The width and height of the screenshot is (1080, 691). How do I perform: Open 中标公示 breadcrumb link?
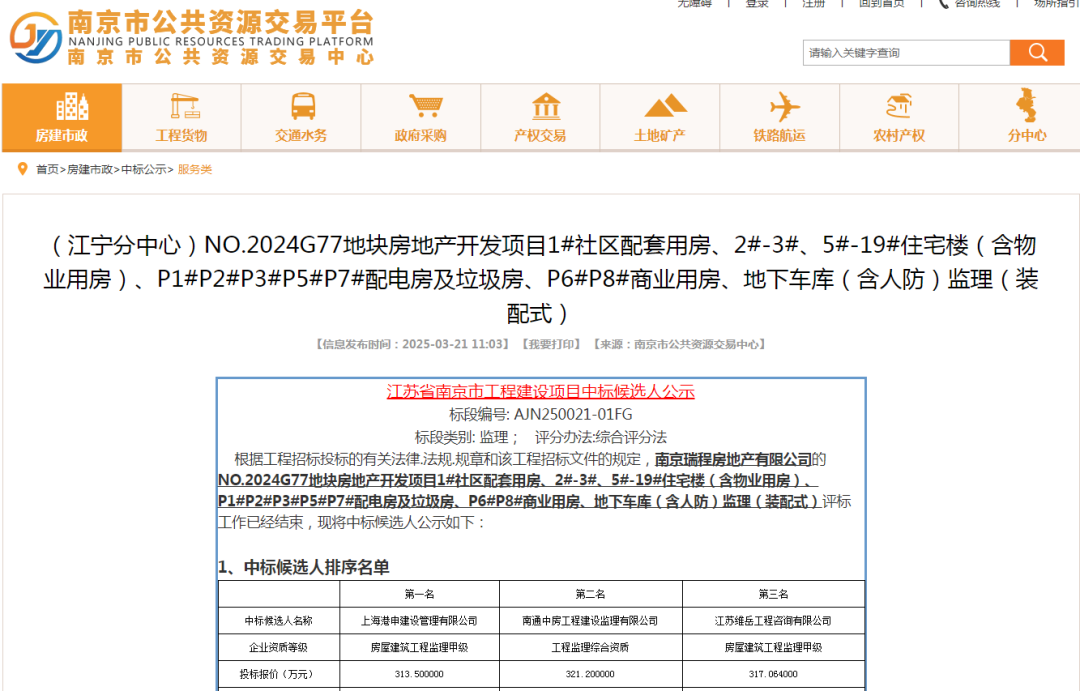pos(143,169)
